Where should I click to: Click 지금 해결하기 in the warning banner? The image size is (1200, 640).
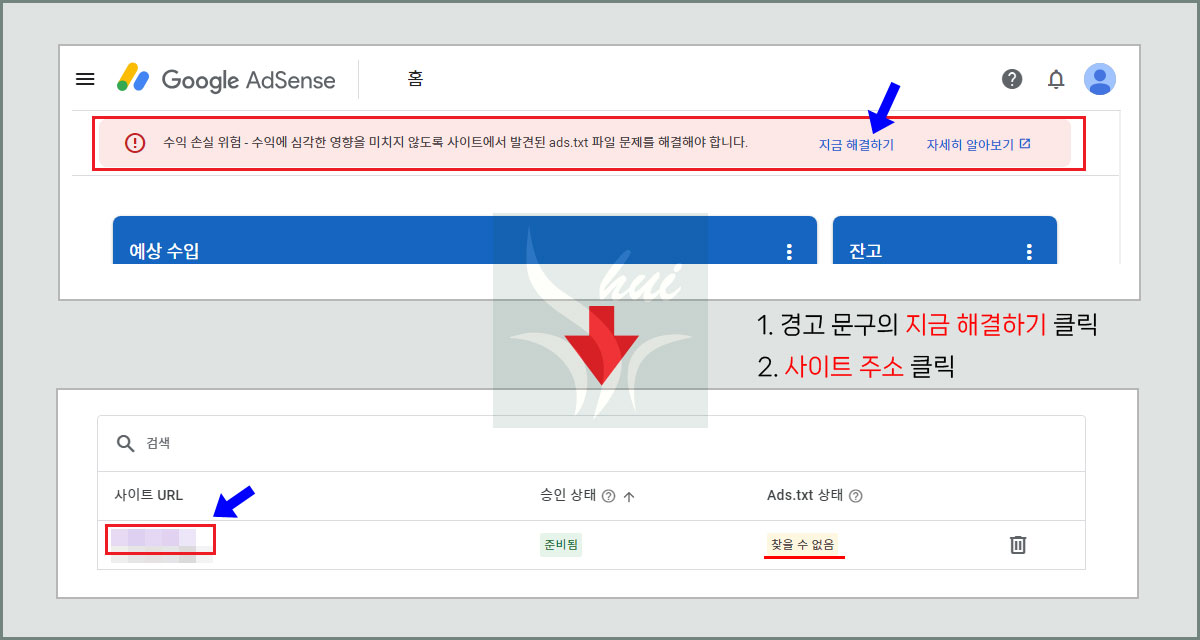pyautogui.click(x=856, y=143)
